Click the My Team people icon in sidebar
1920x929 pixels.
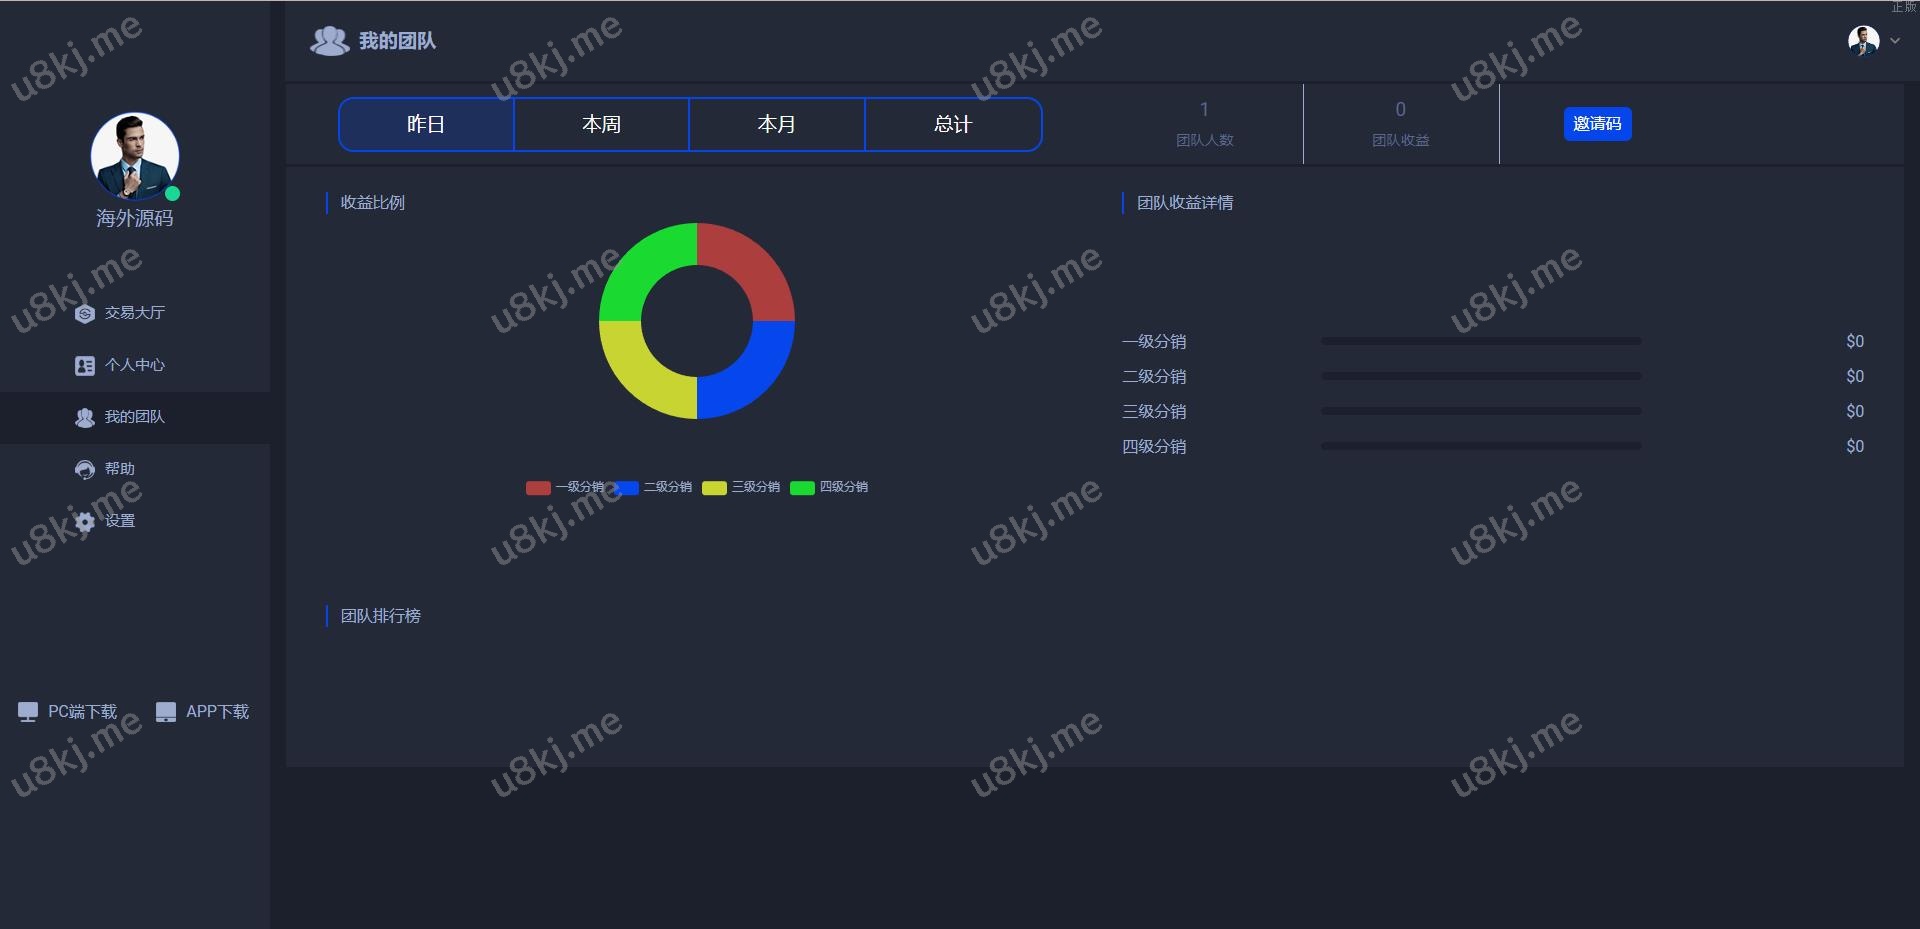85,418
